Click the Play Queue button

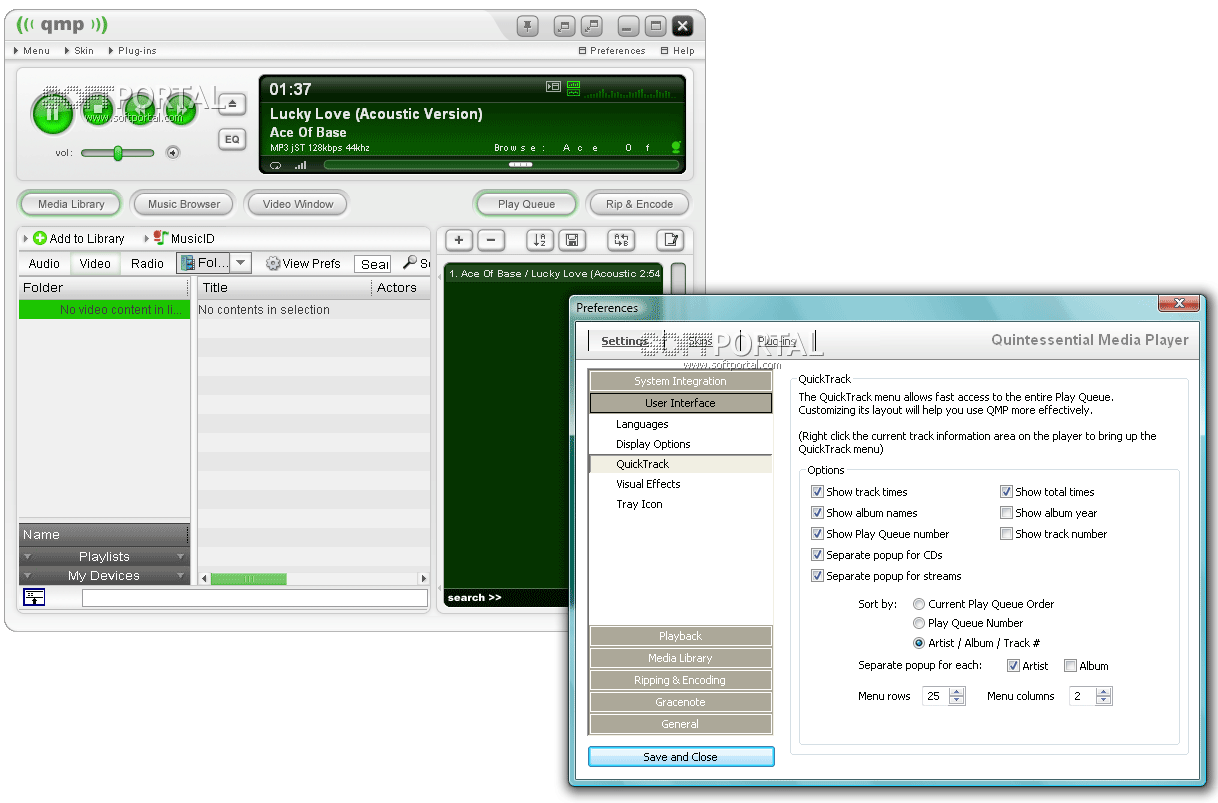526,204
